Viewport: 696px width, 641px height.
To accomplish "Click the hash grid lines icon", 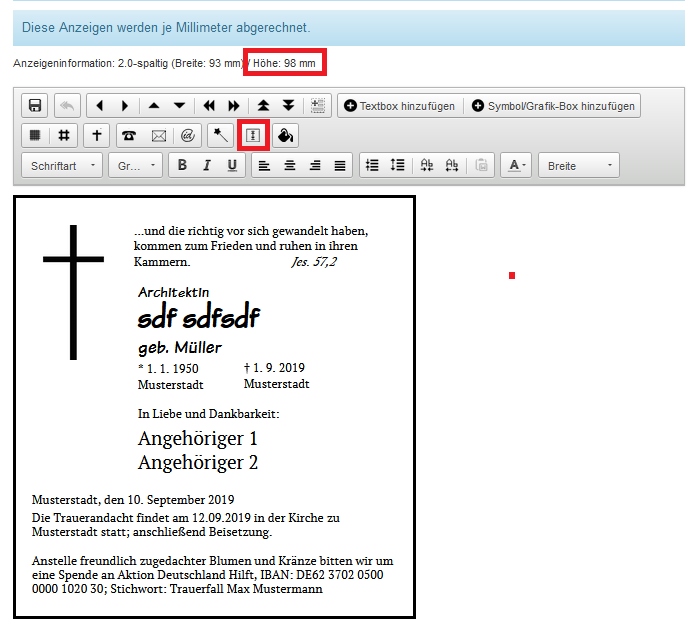I will 64,135.
